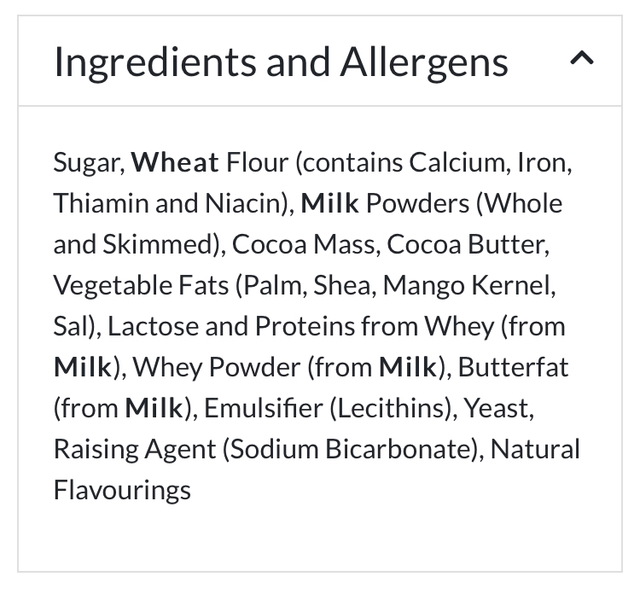Click the 'Cocoa Butter' ingredient text
The height and width of the screenshot is (589, 640).
[x=465, y=244]
